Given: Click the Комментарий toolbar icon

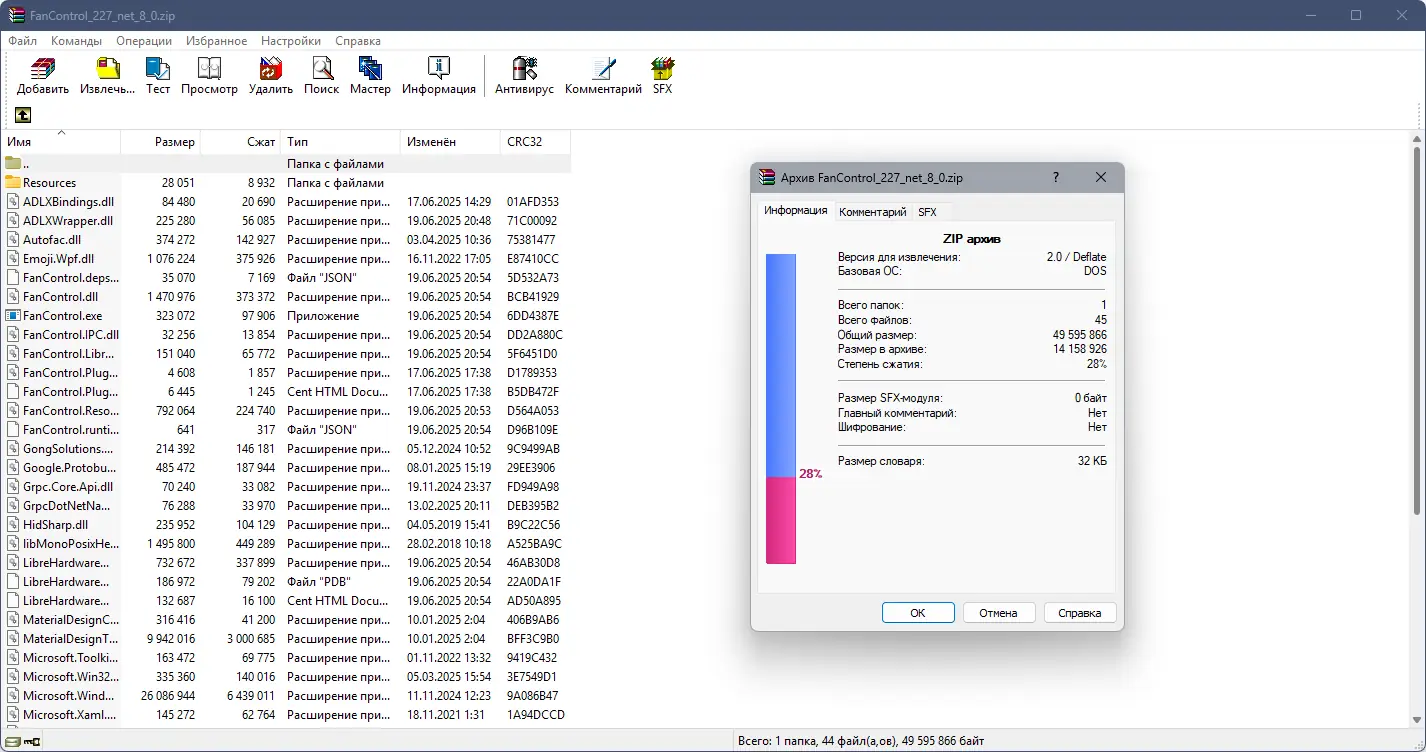Looking at the screenshot, I should coord(603,69).
